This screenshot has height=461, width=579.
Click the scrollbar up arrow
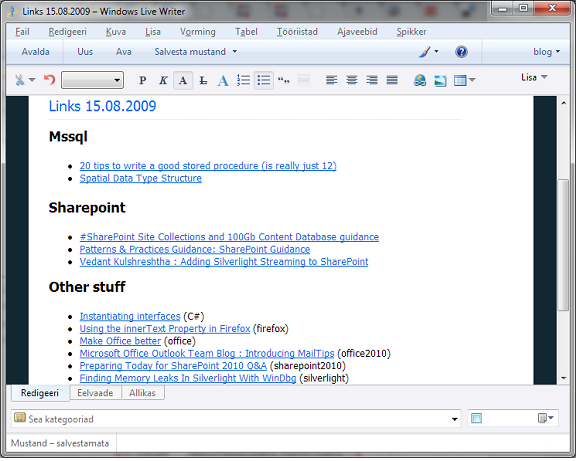563,103
